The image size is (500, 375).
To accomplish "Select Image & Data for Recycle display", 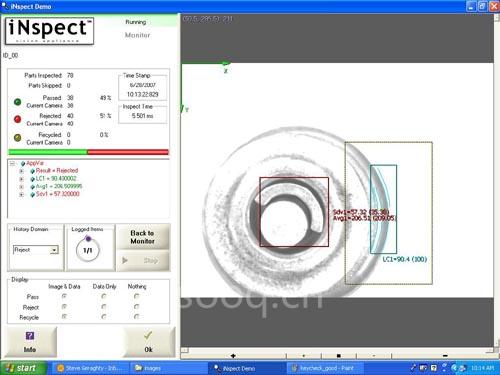I will tap(64, 317).
